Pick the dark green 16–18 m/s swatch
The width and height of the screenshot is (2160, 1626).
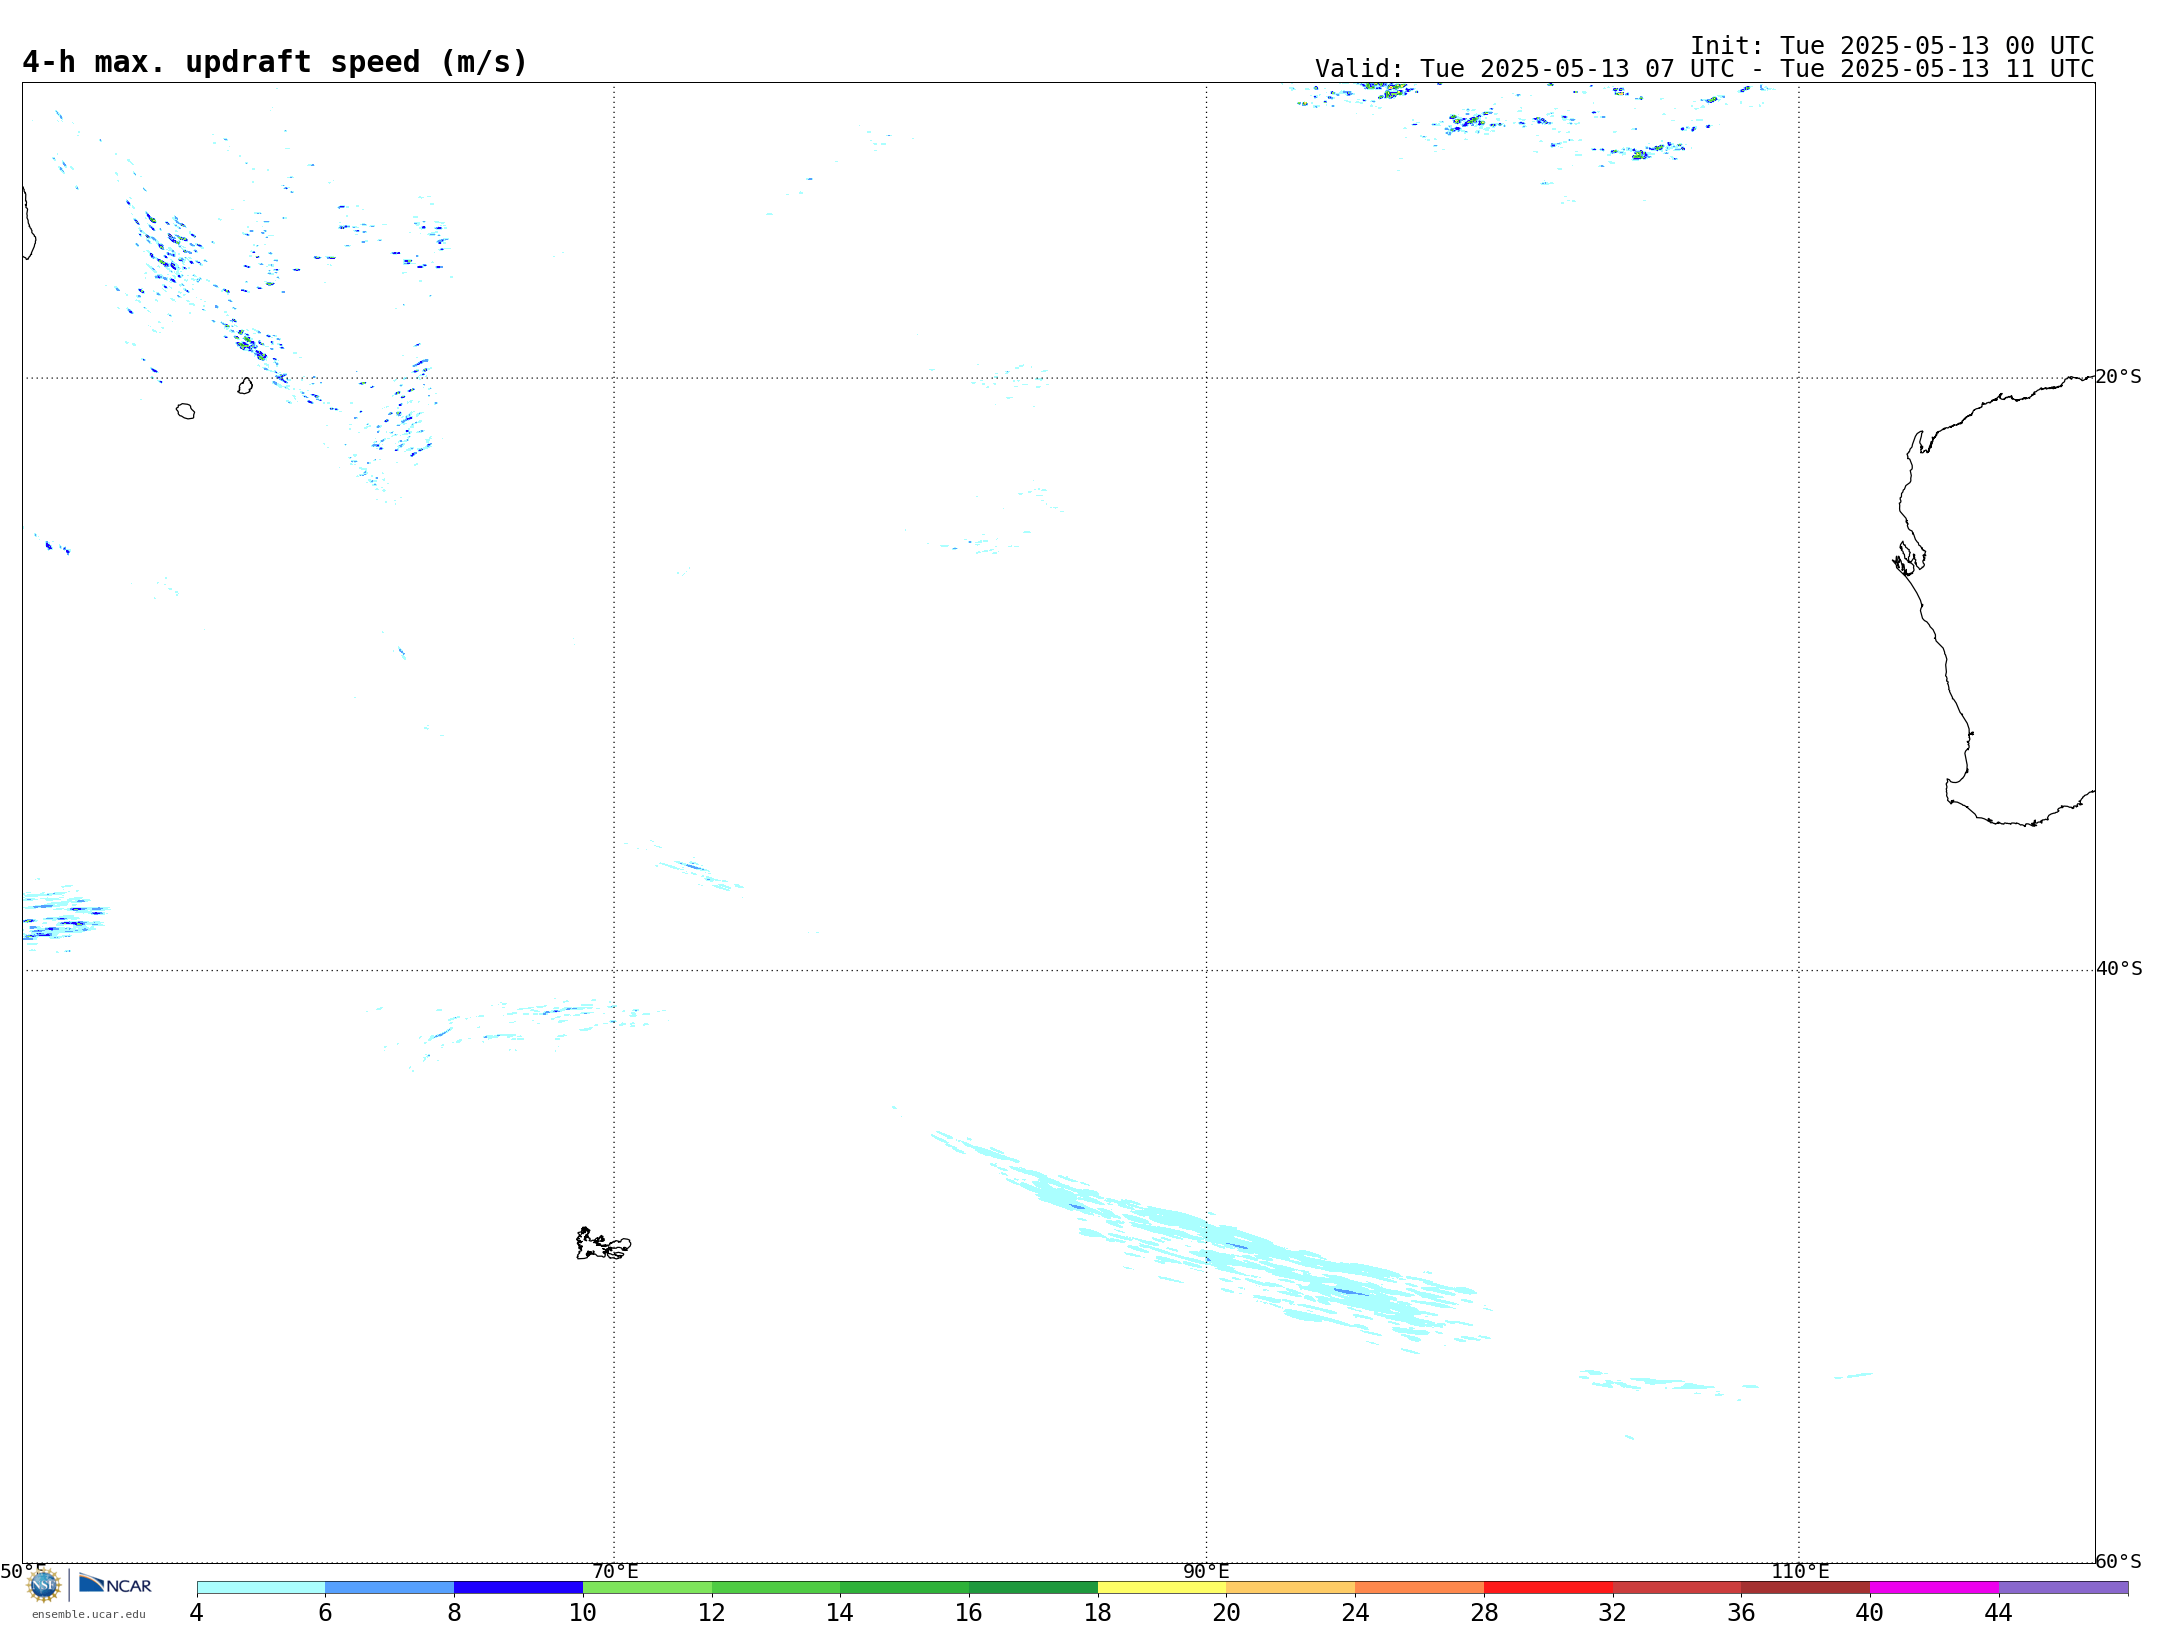pyautogui.click(x=1033, y=1588)
